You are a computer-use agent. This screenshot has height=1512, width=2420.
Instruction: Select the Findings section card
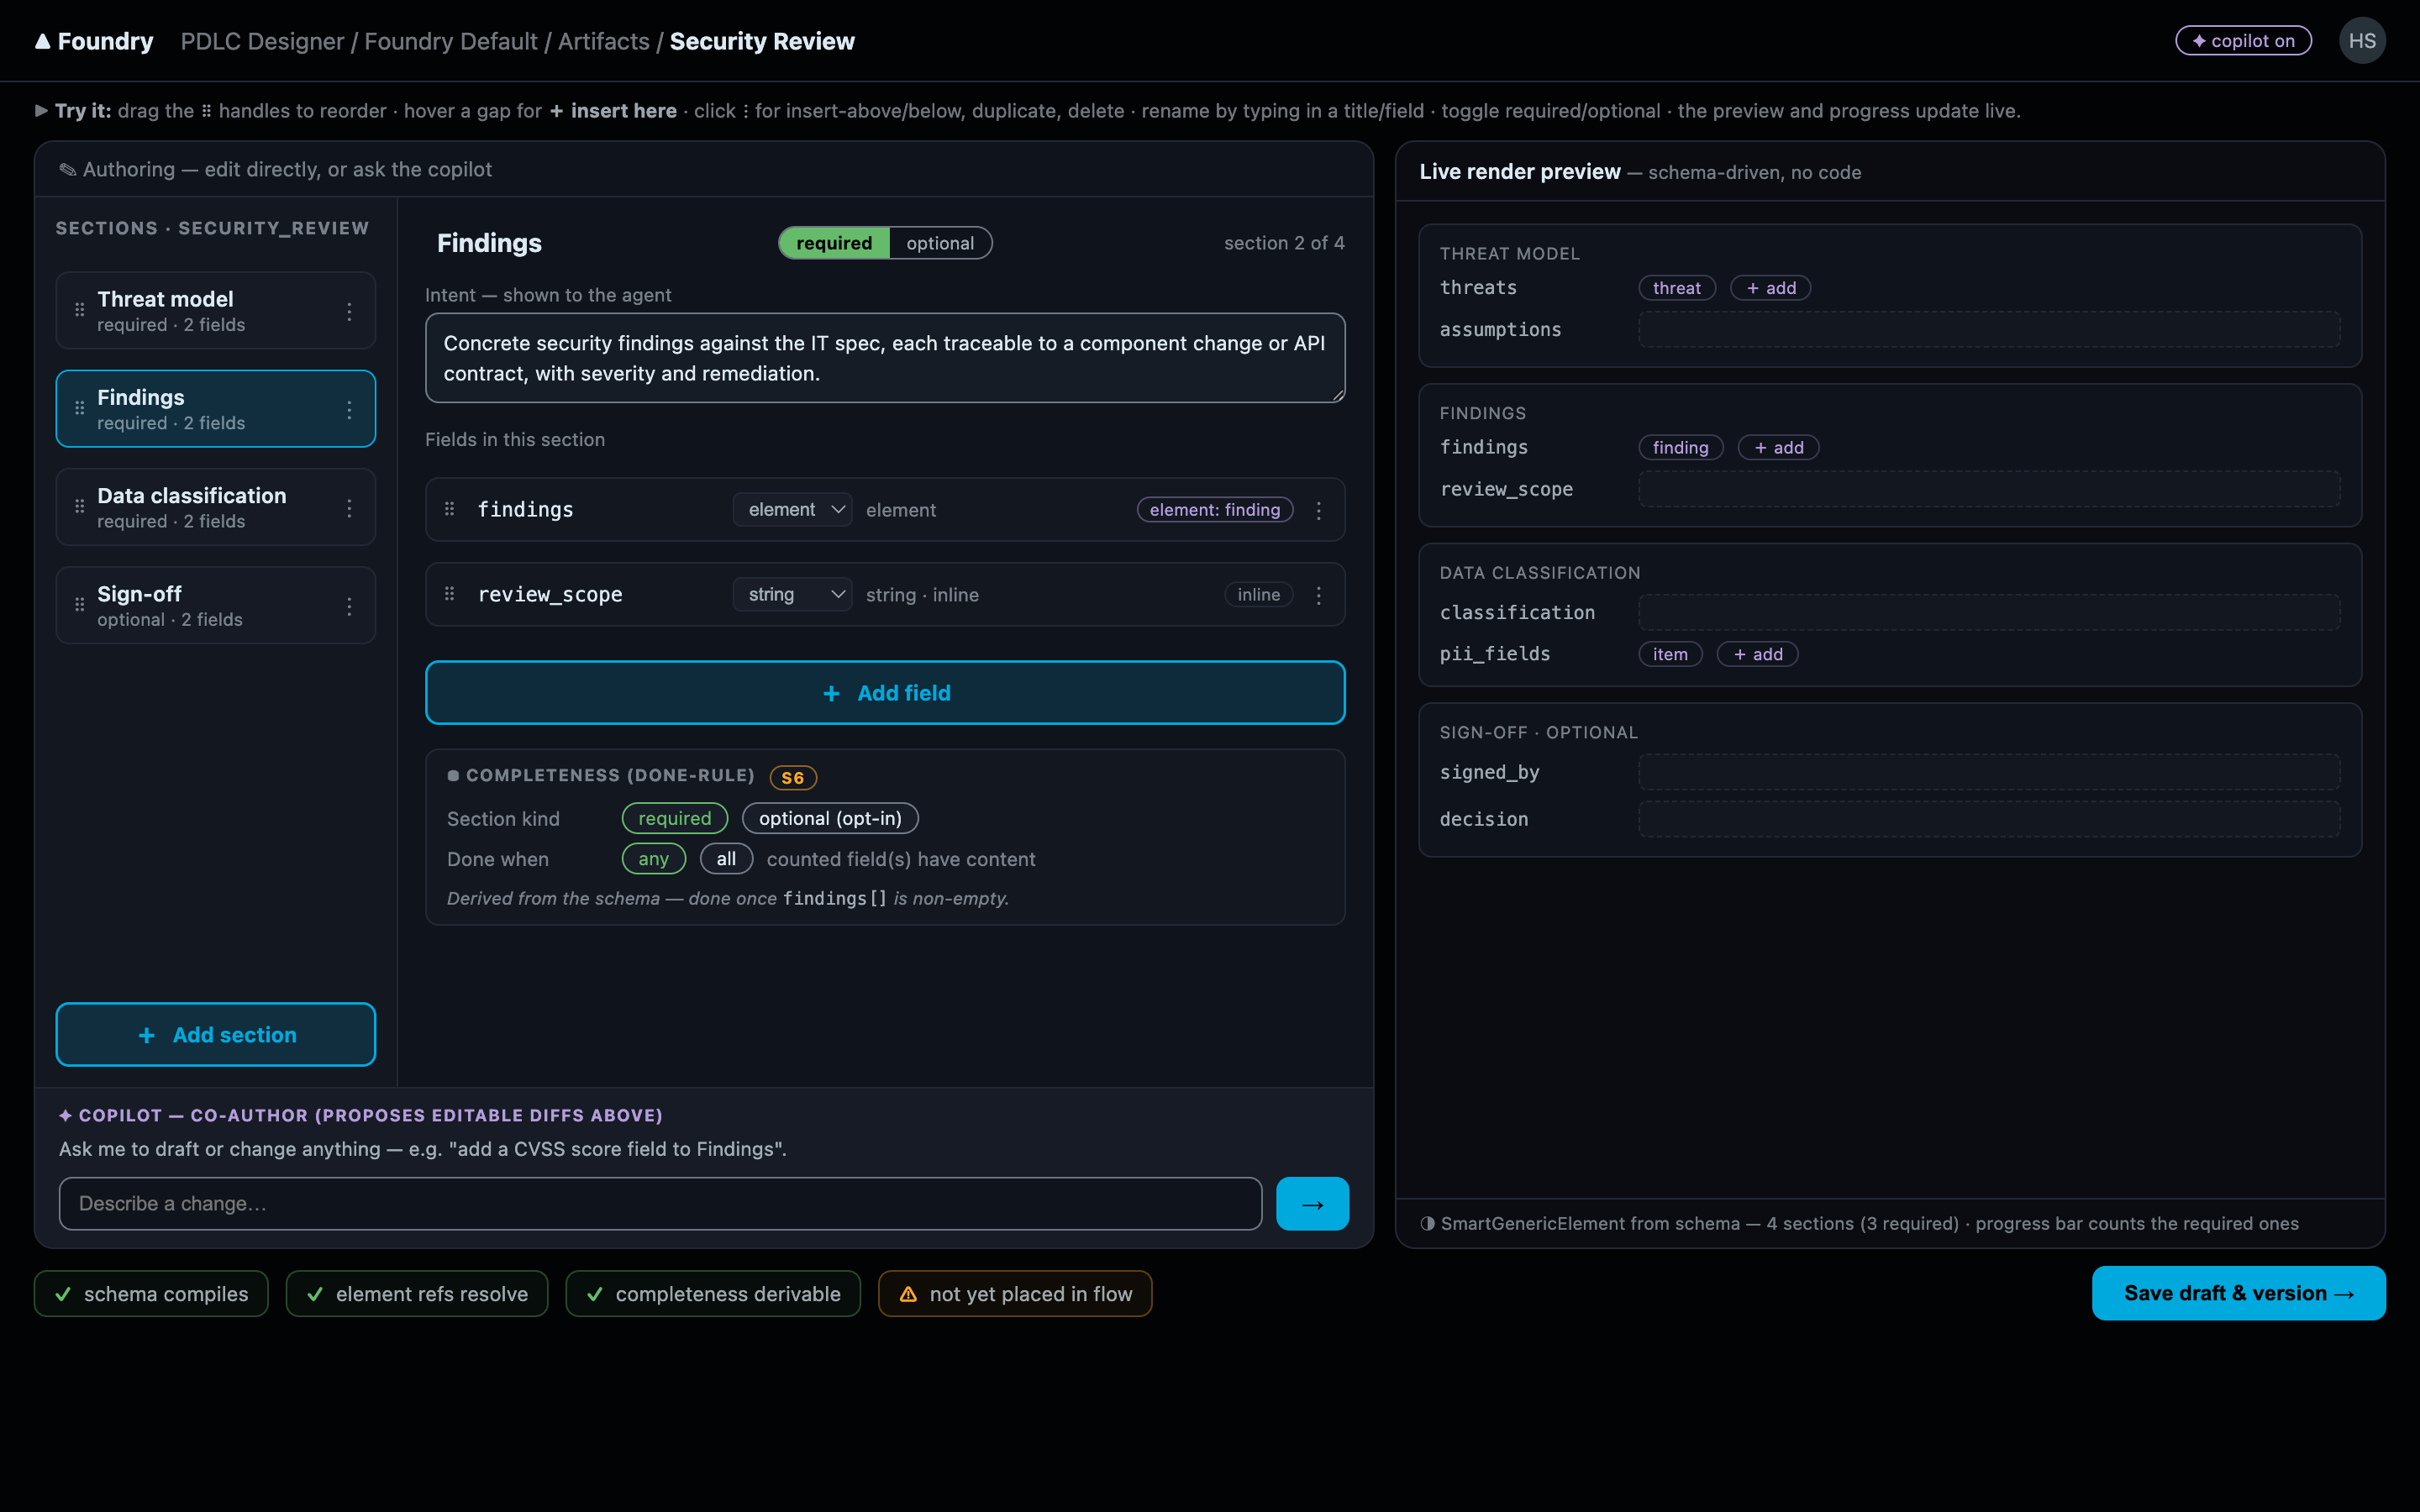point(216,409)
